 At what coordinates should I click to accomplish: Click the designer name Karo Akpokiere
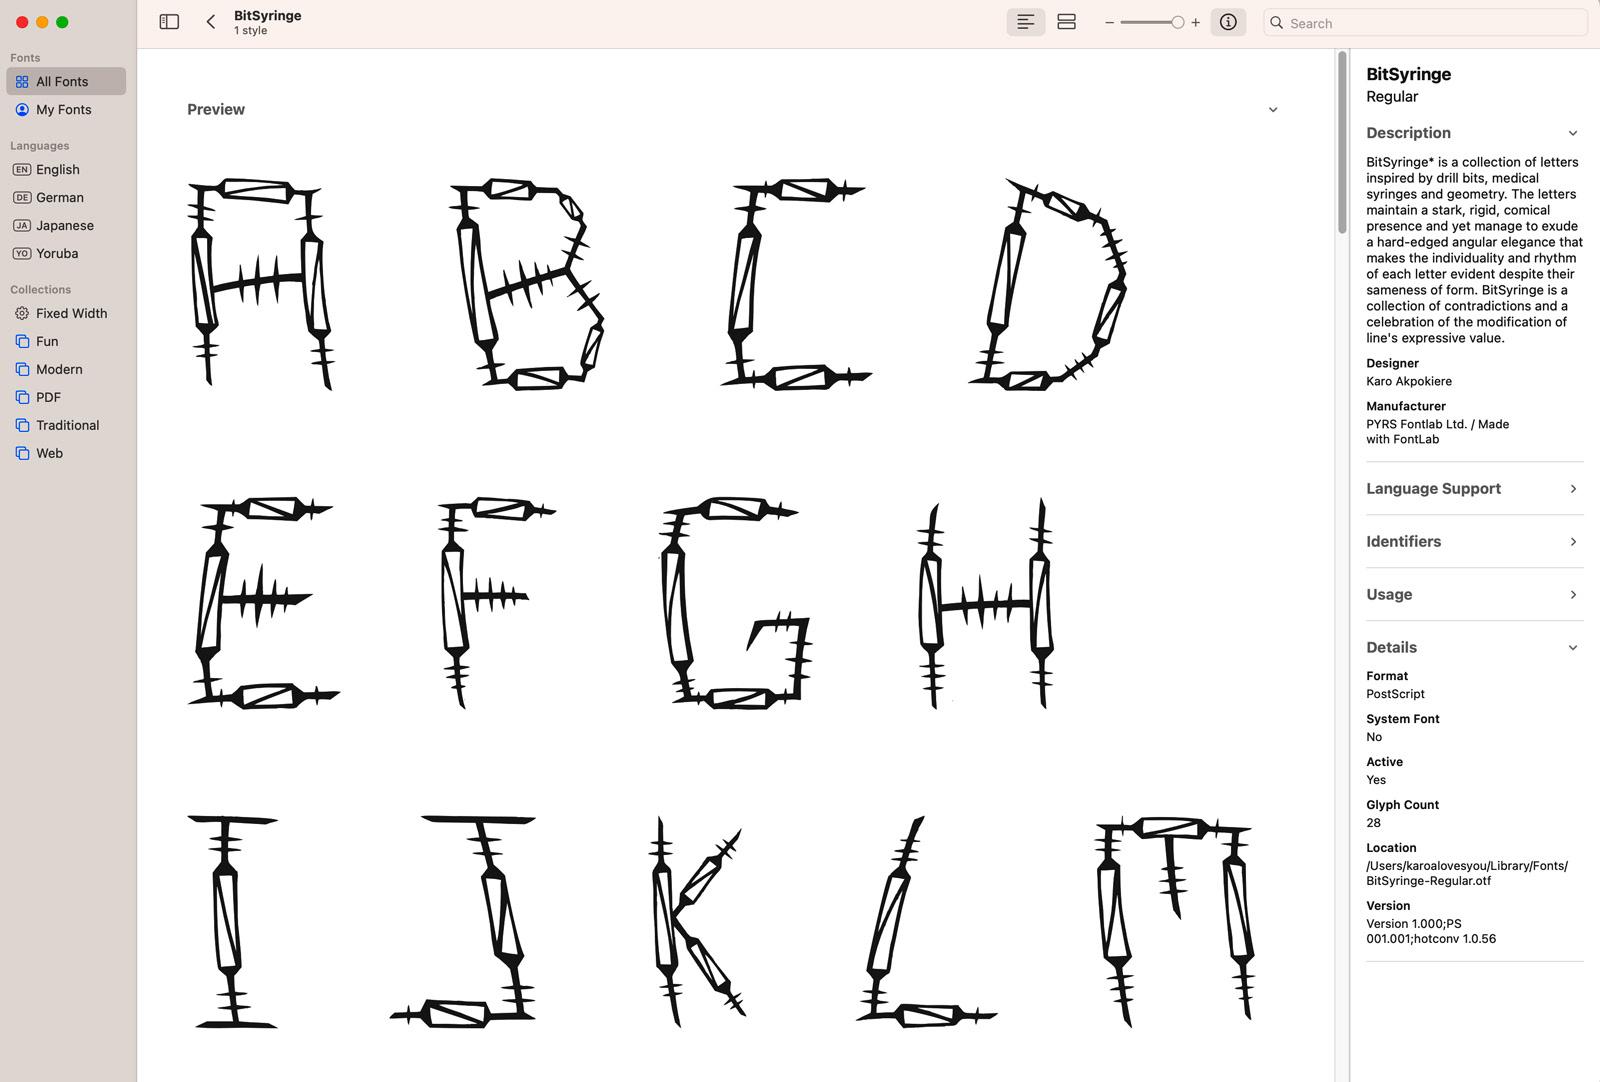point(1409,381)
